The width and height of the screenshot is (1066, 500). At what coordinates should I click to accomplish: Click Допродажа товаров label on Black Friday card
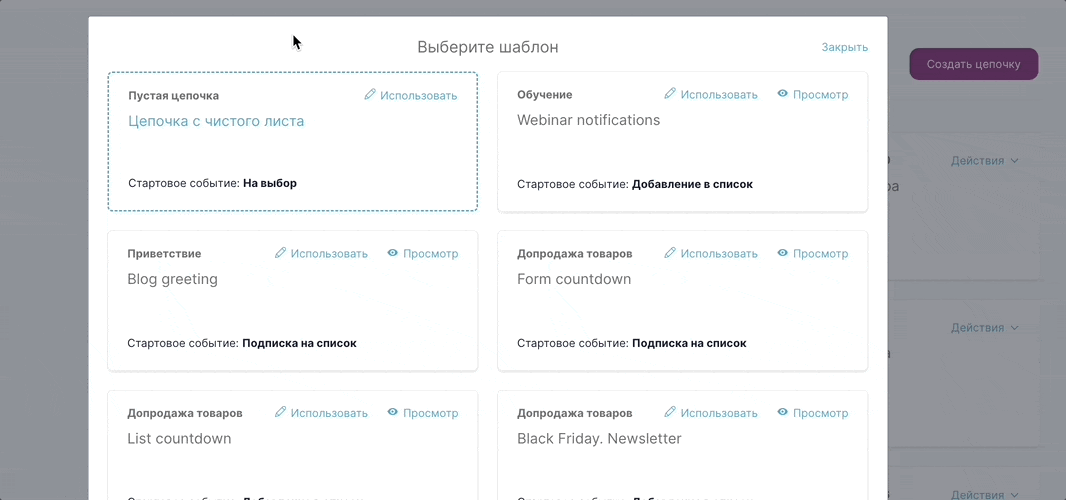click(574, 413)
